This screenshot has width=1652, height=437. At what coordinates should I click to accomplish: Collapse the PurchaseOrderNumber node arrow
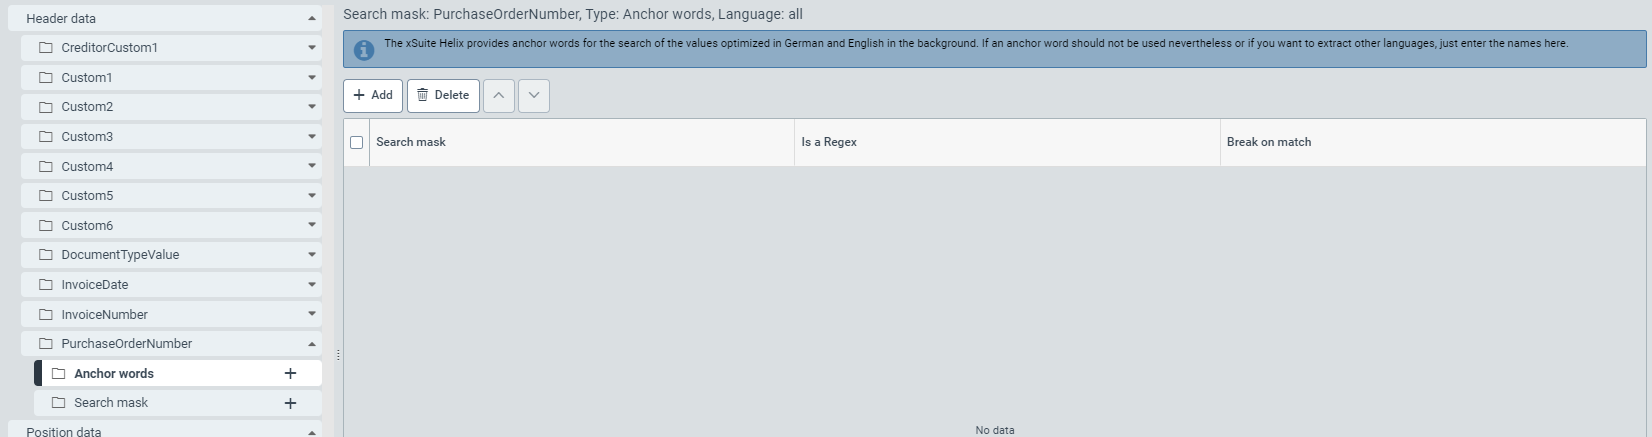[x=312, y=343]
